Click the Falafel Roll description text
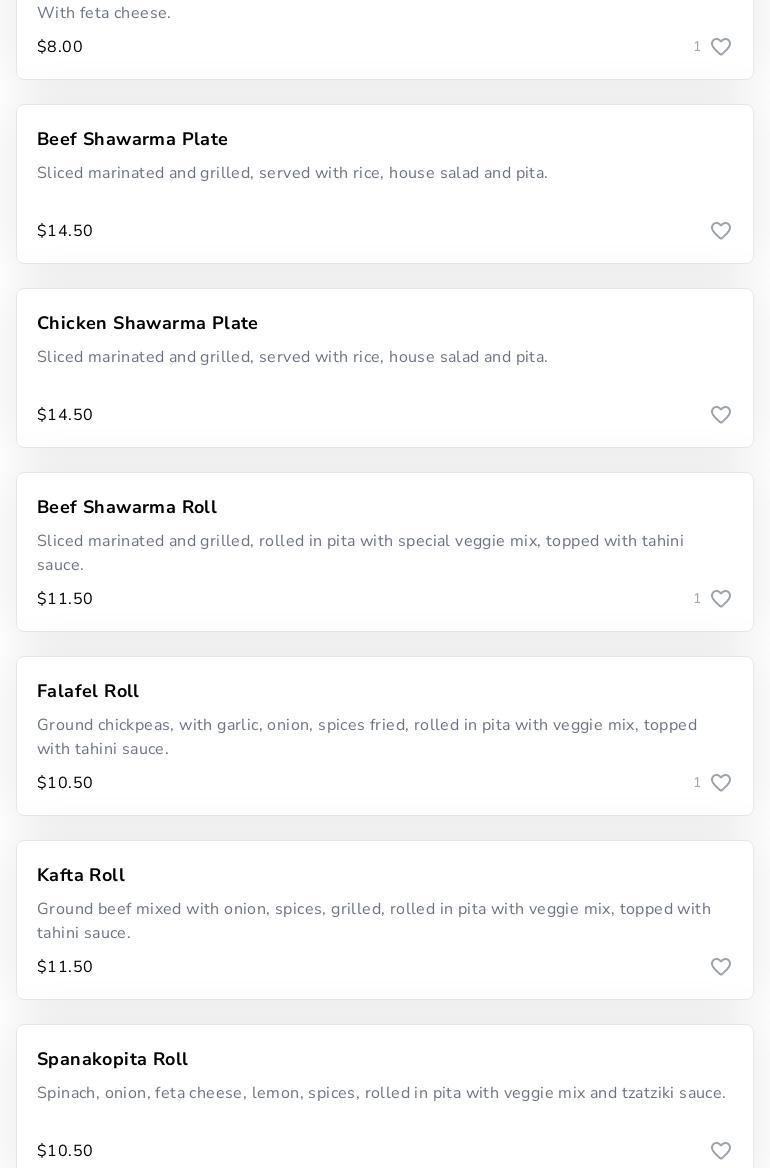This screenshot has height=1168, width=770. point(366,737)
